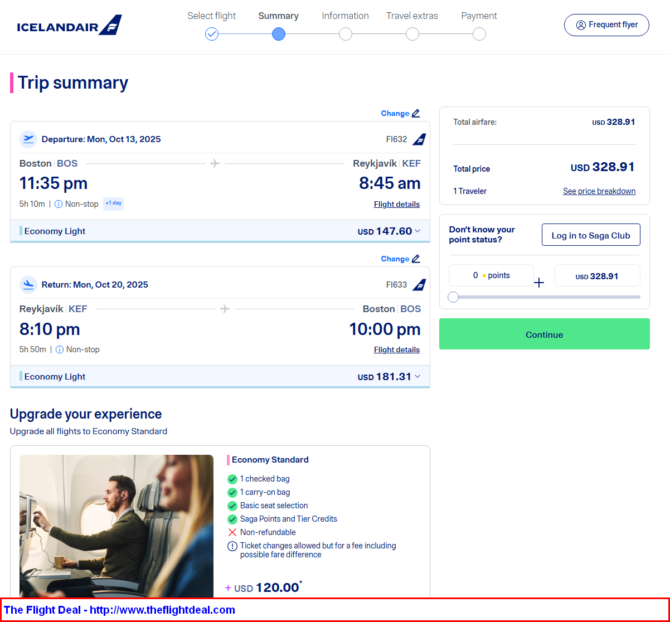This screenshot has width=670, height=622.
Task: Click the 1 Traveler text
Action: pyautogui.click(x=470, y=191)
